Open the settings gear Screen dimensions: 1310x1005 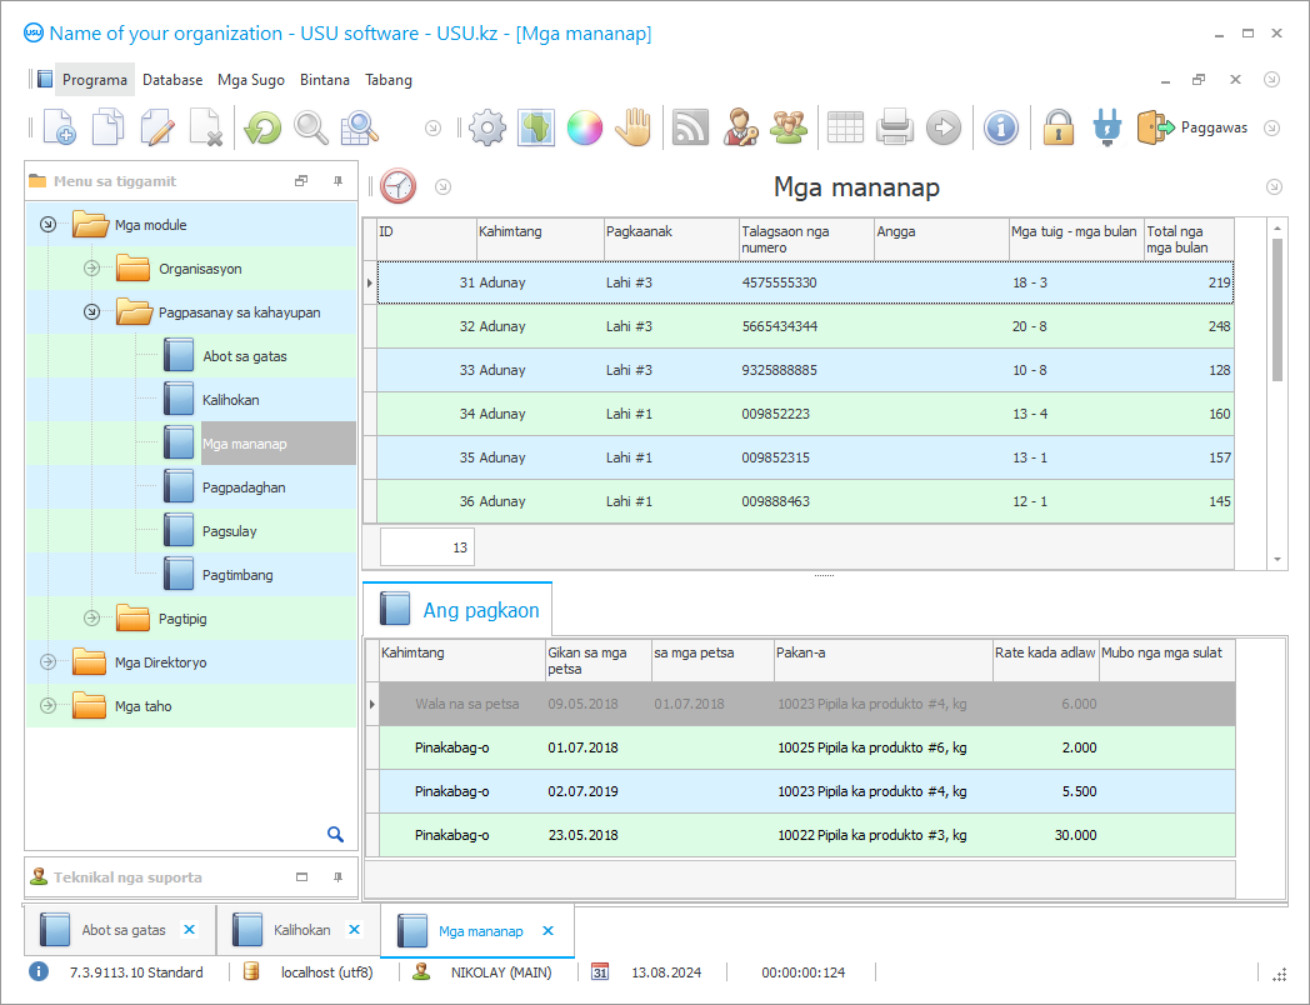coord(487,127)
